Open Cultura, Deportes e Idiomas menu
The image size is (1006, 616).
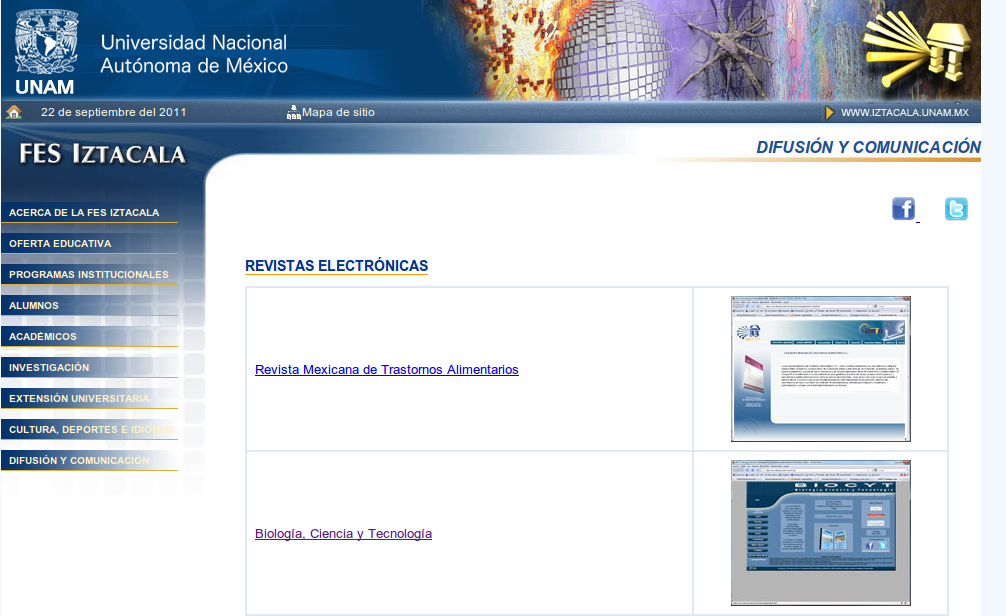[x=89, y=429]
